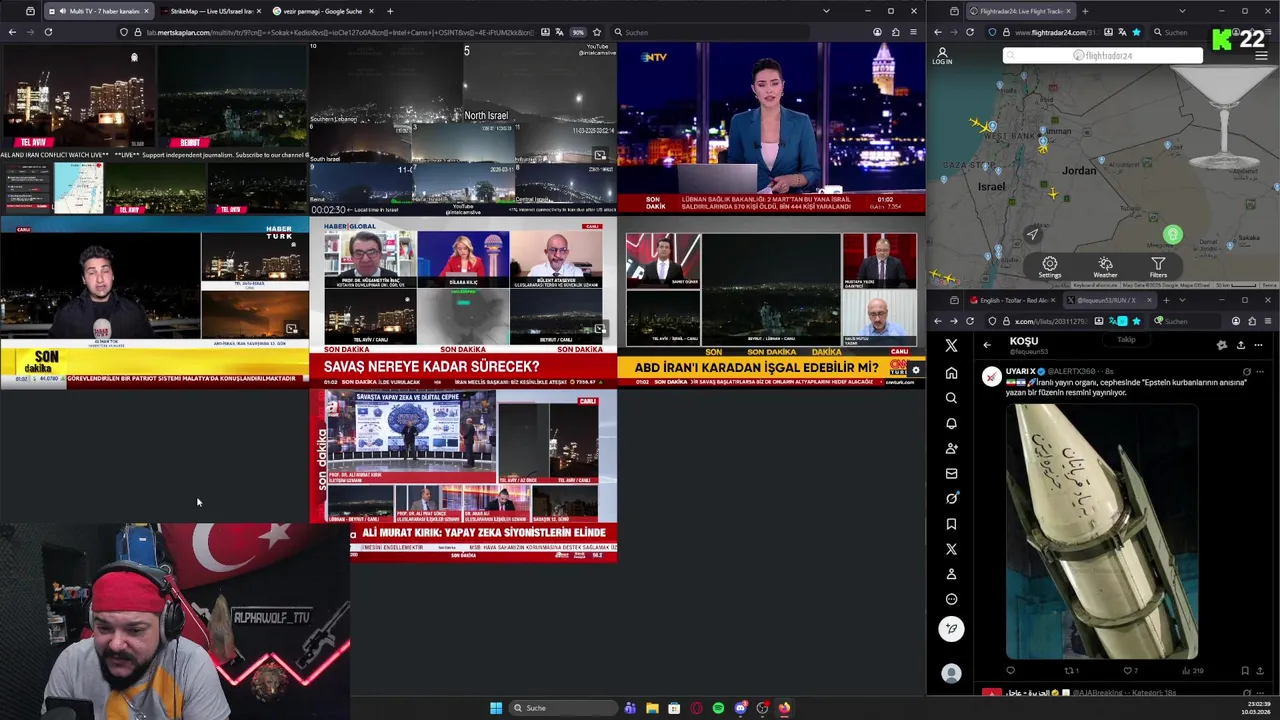Enlarge the missile image in post
Image resolution: width=1280 pixels, height=720 pixels.
coord(1102,531)
